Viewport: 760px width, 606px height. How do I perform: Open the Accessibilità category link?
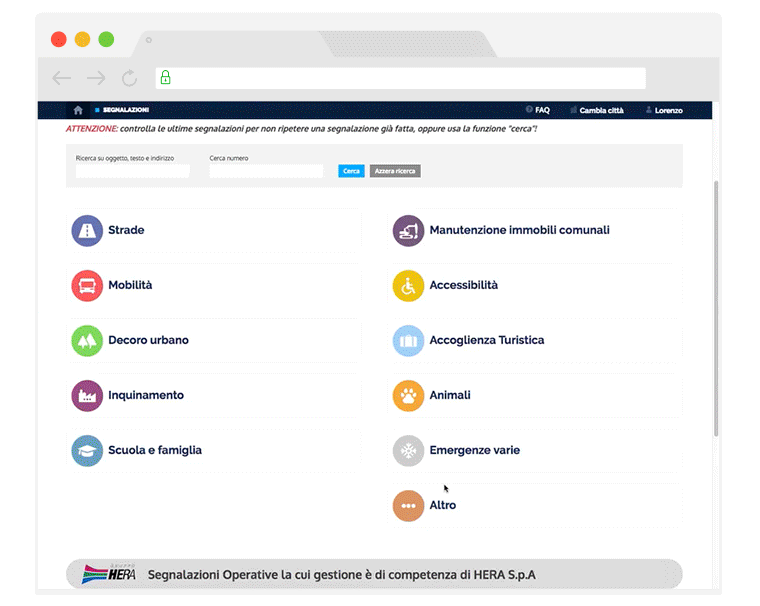tap(463, 285)
